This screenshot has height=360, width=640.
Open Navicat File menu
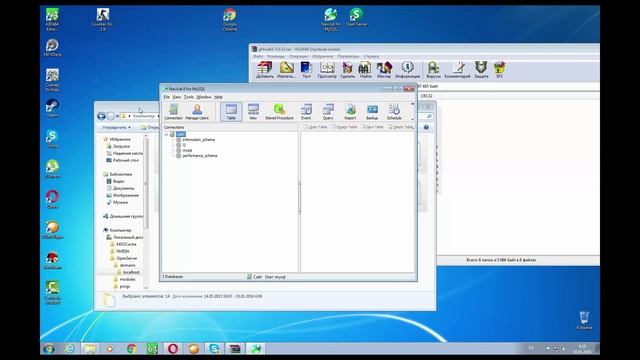tap(167, 97)
